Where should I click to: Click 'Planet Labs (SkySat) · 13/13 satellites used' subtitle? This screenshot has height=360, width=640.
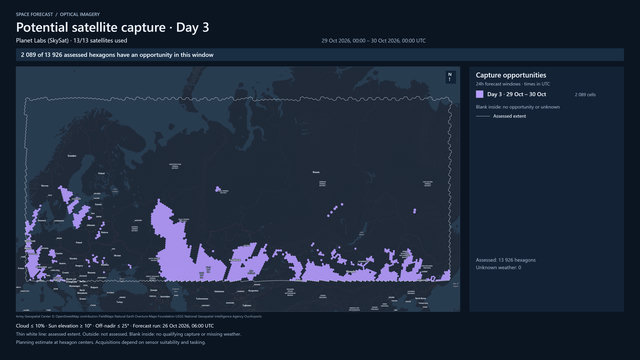pyautogui.click(x=71, y=41)
